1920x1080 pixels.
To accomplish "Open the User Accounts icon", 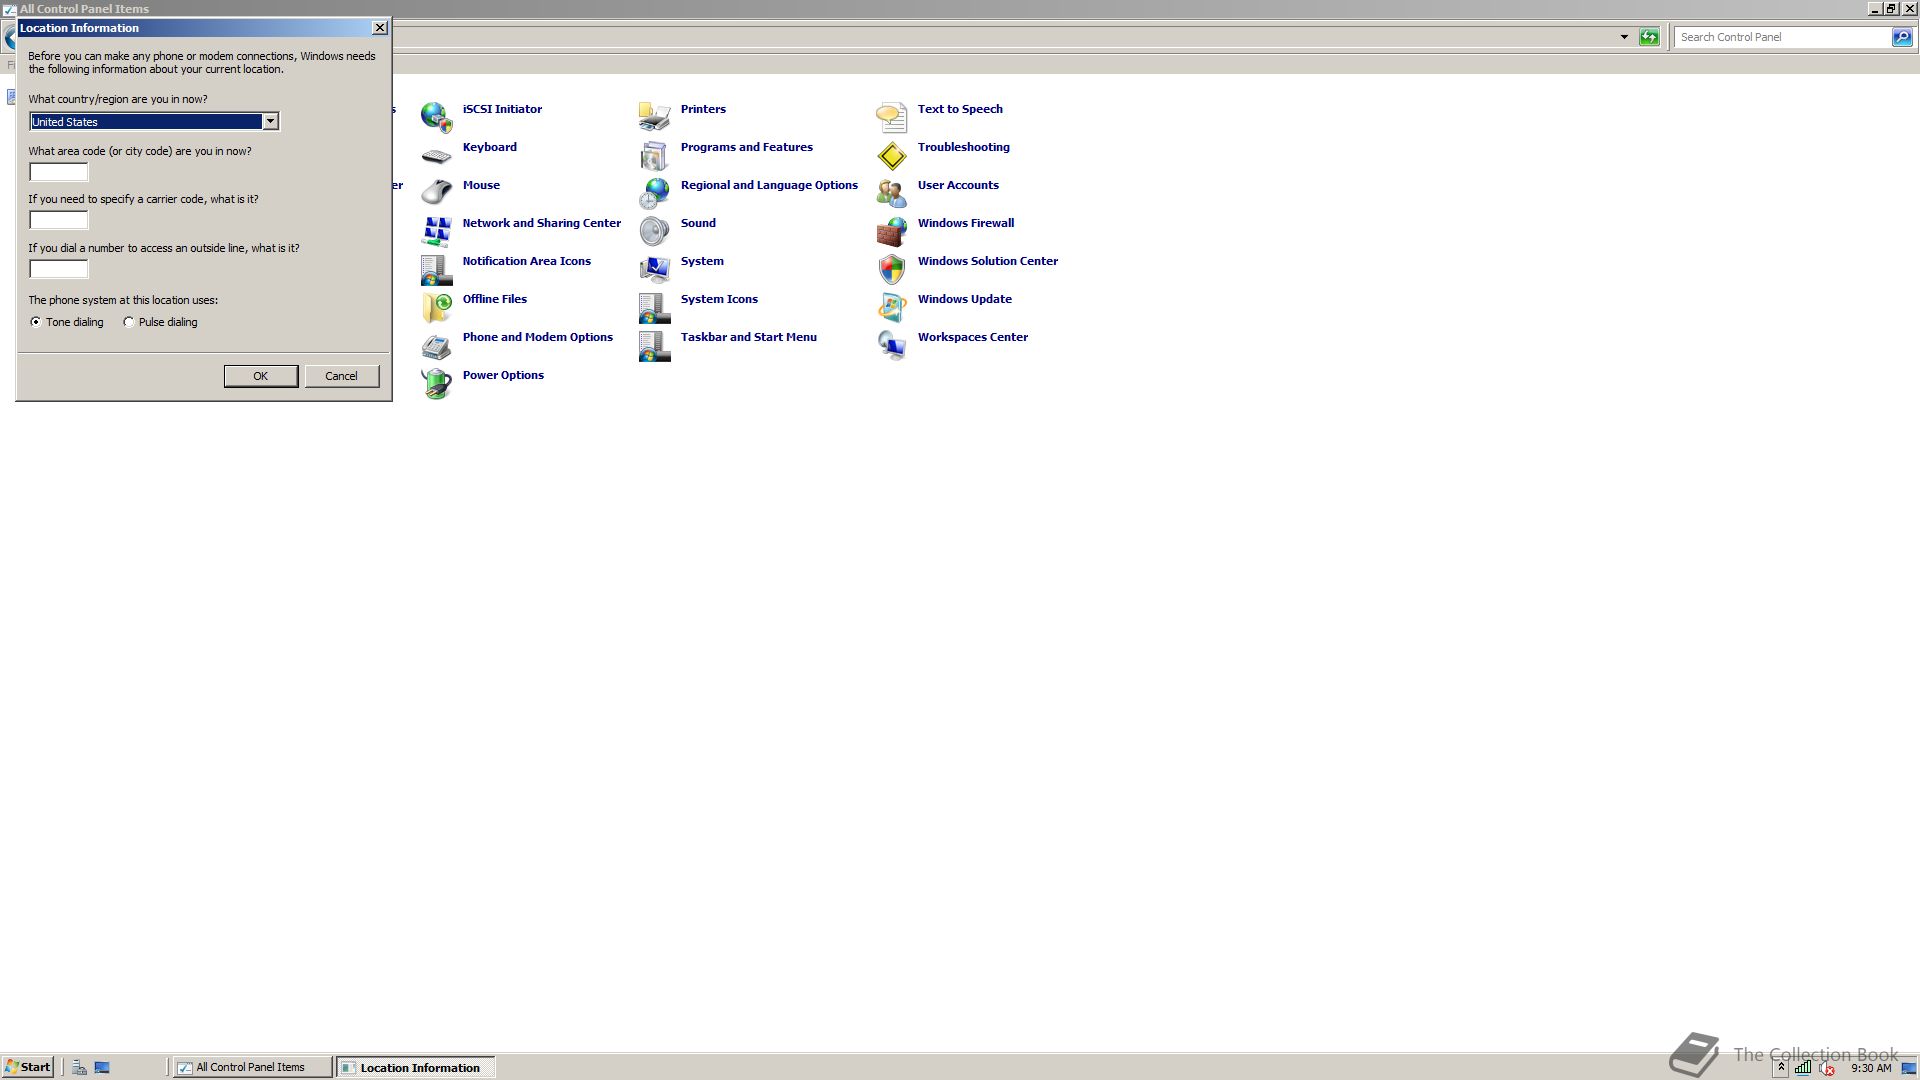I will tap(891, 193).
